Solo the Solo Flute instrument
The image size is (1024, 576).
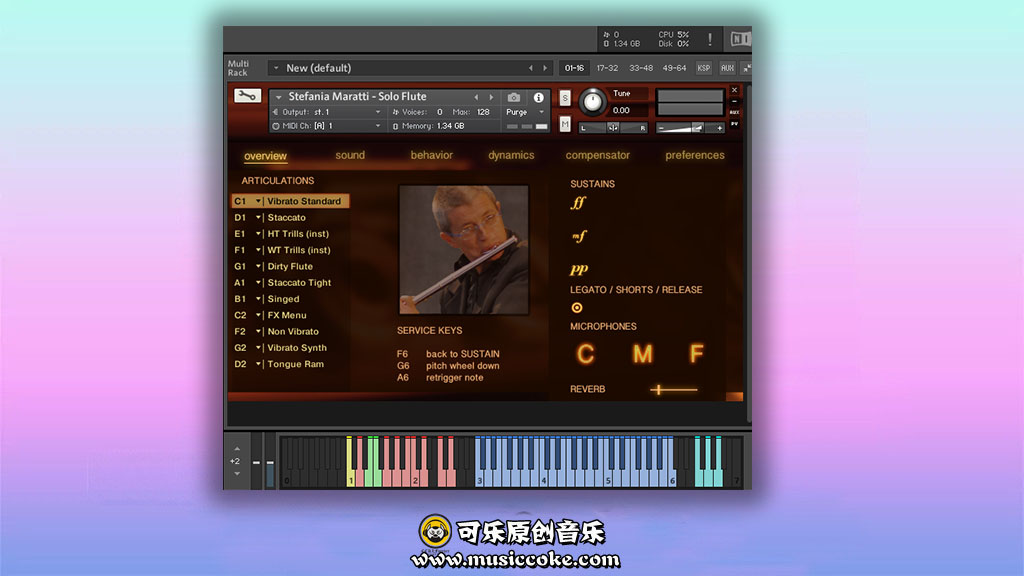click(565, 99)
